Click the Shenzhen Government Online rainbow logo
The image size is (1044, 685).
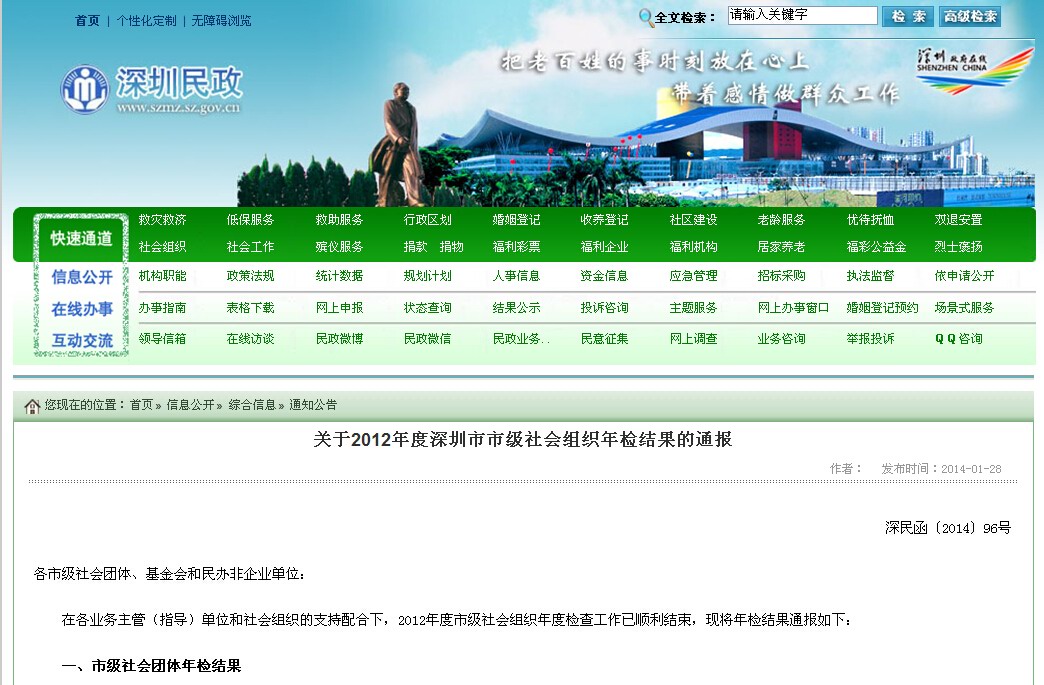point(972,70)
